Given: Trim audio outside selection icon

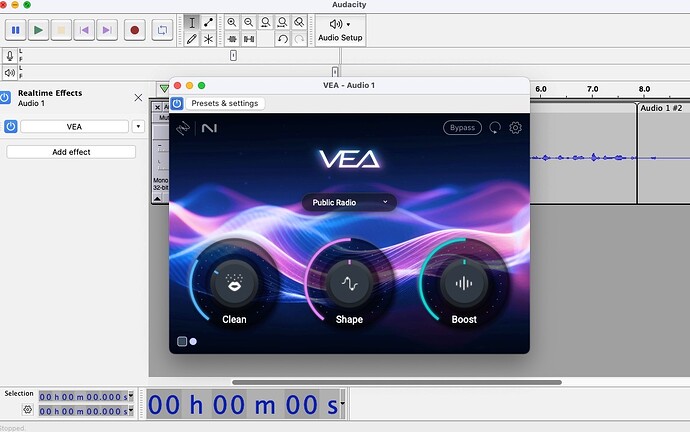Looking at the screenshot, I should 232,39.
